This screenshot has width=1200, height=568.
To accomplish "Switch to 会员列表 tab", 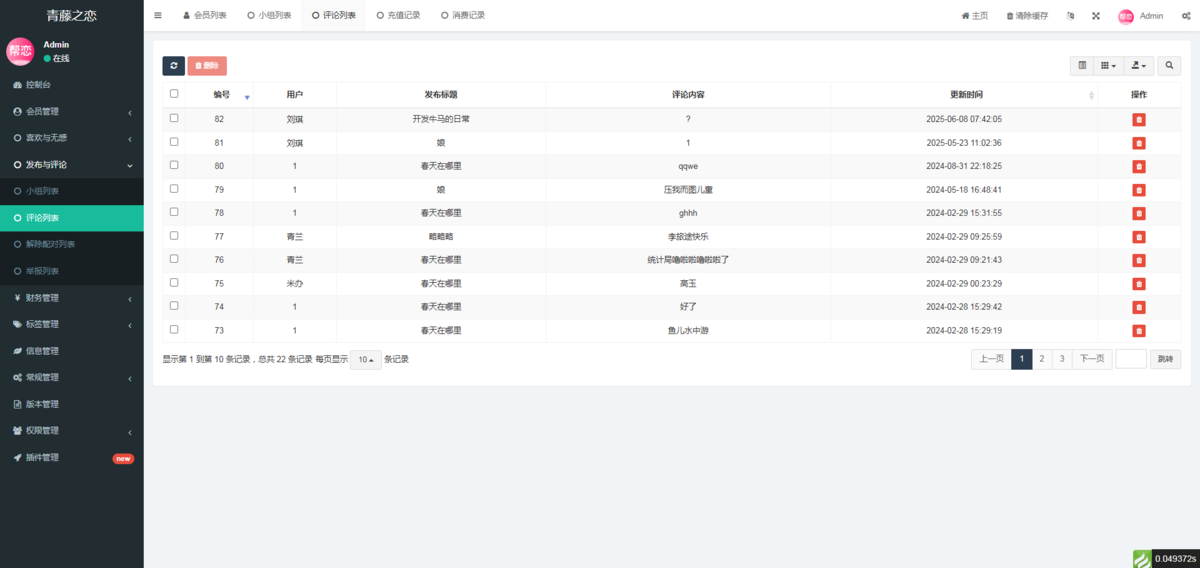I will (x=205, y=16).
